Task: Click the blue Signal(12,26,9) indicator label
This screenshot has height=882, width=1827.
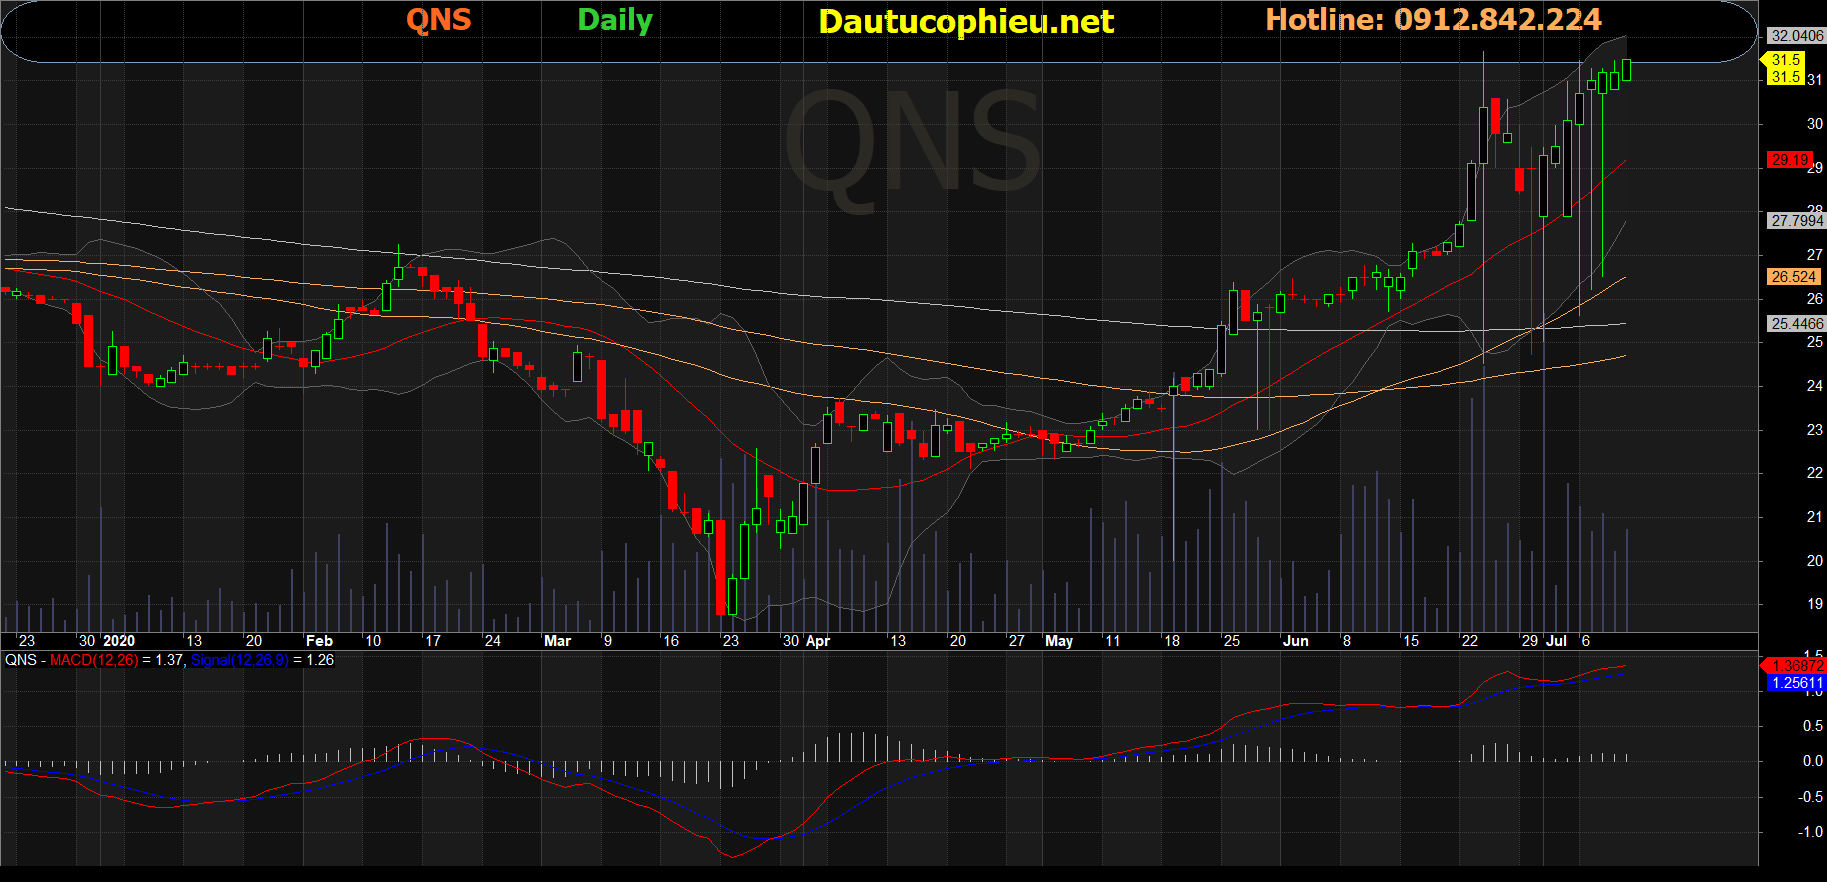Action: (239, 660)
